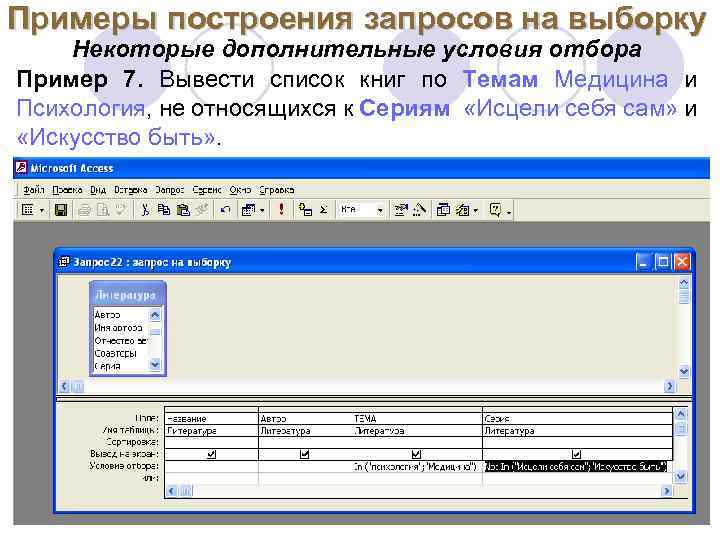Toggle show checkbox for ТЕМА column
Viewport: 720px width, 540px height.
pyautogui.click(x=416, y=454)
